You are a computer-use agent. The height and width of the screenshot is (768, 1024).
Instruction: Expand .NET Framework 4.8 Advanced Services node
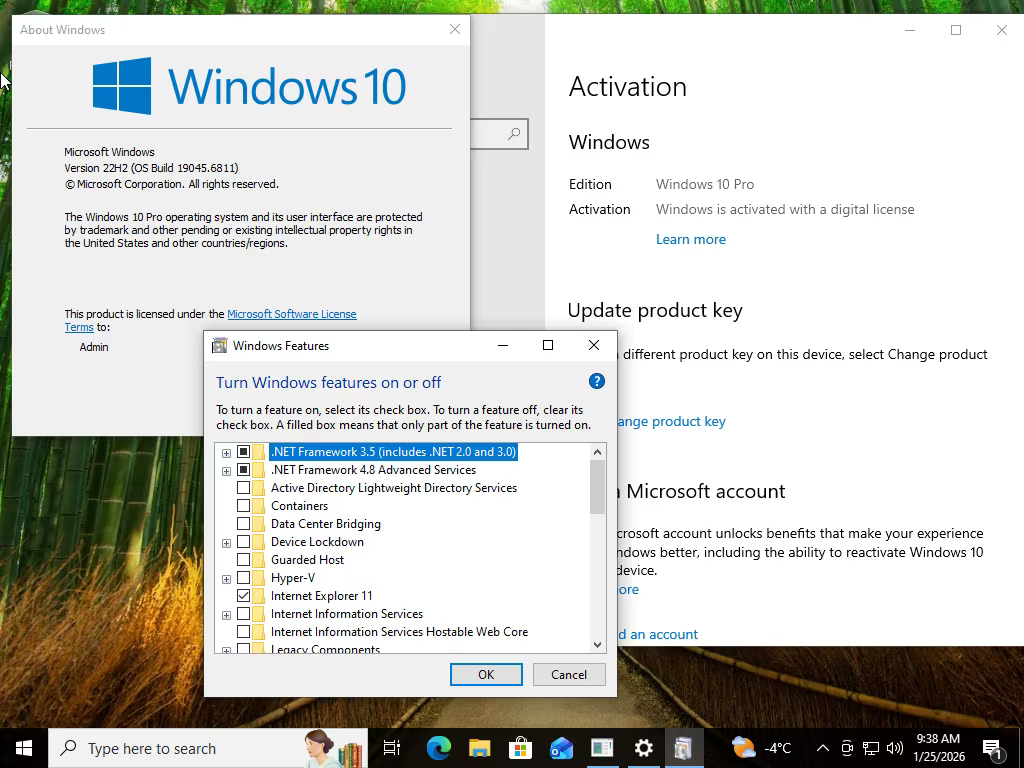pyautogui.click(x=226, y=471)
